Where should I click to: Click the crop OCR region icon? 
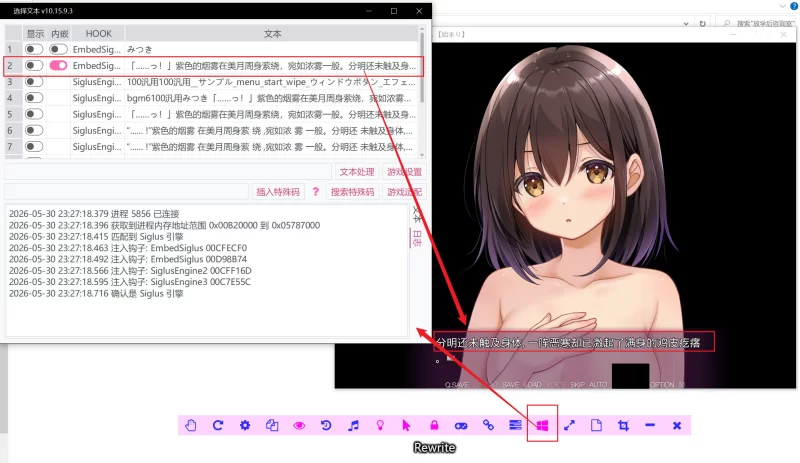click(623, 425)
